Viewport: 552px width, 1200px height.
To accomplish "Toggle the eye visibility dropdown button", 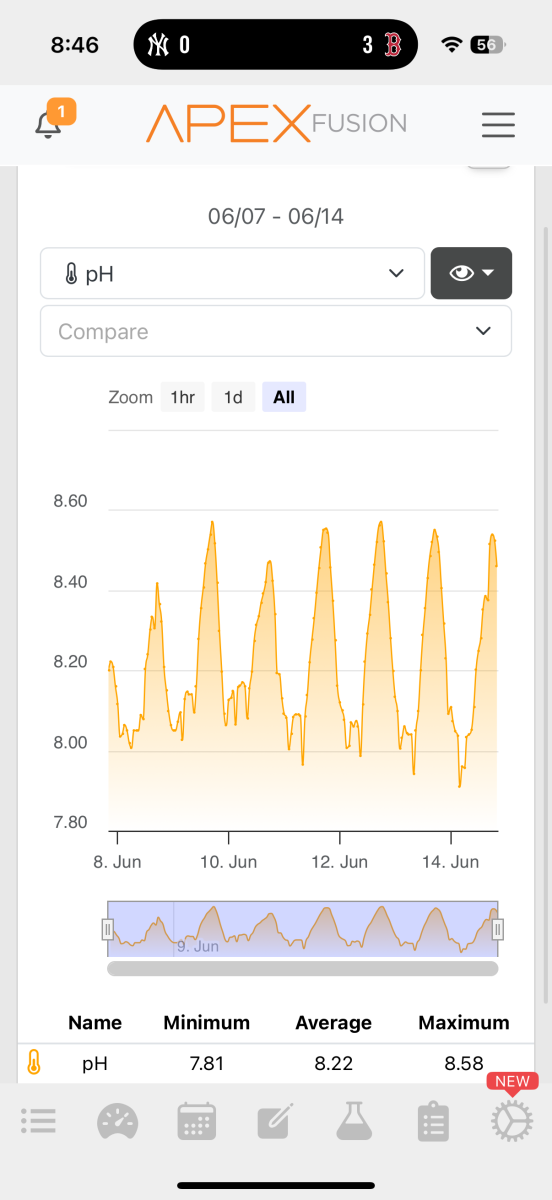I will (x=471, y=273).
